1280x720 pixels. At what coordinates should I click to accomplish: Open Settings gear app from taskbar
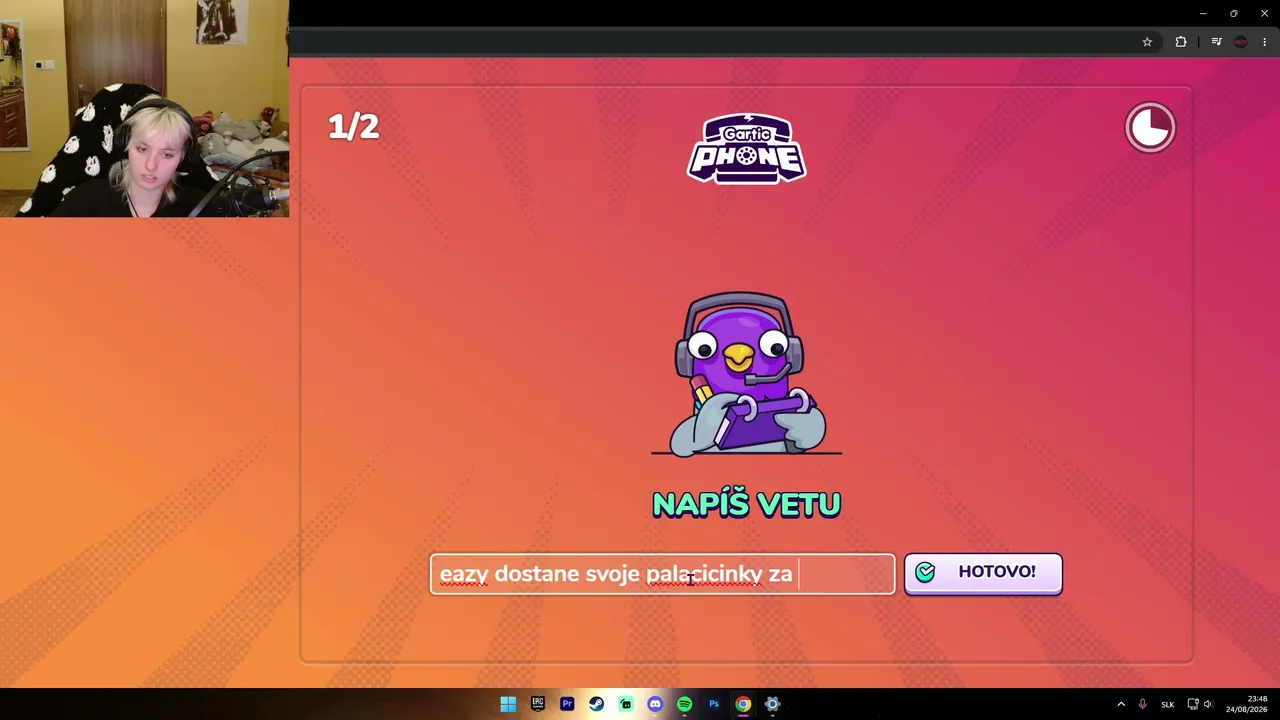[x=772, y=704]
